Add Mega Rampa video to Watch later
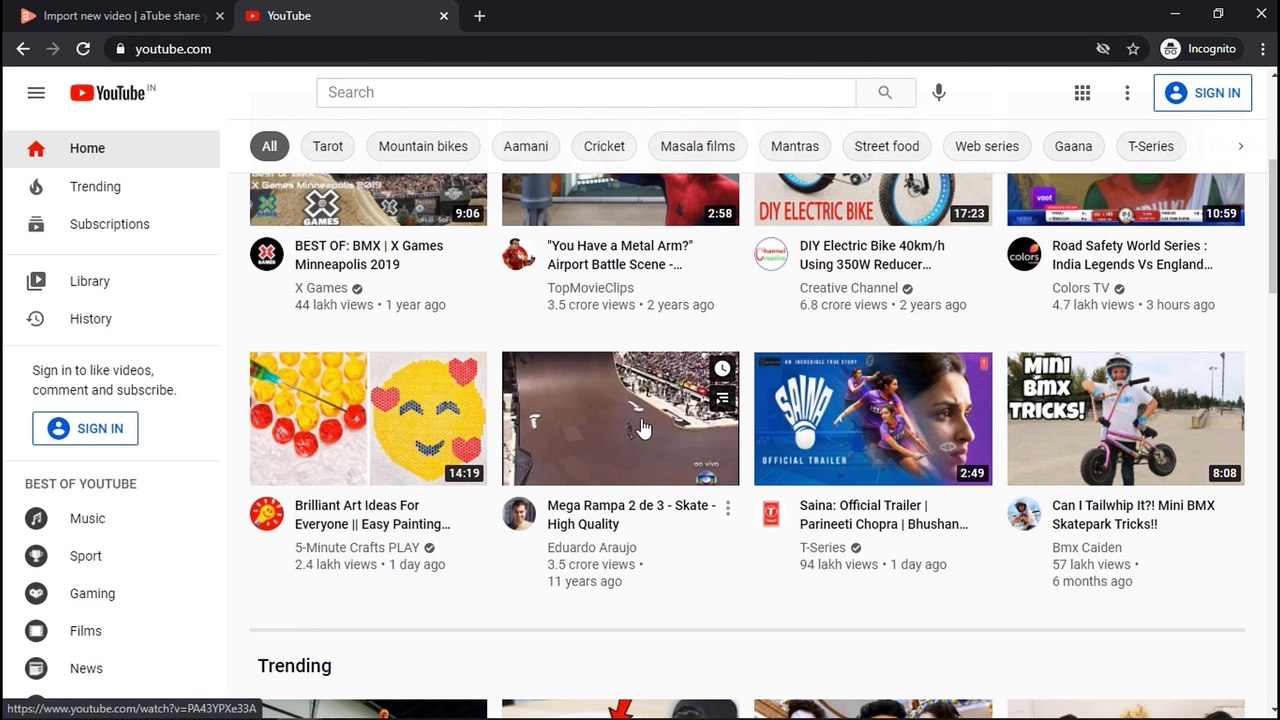This screenshot has height=720, width=1280. [722, 369]
